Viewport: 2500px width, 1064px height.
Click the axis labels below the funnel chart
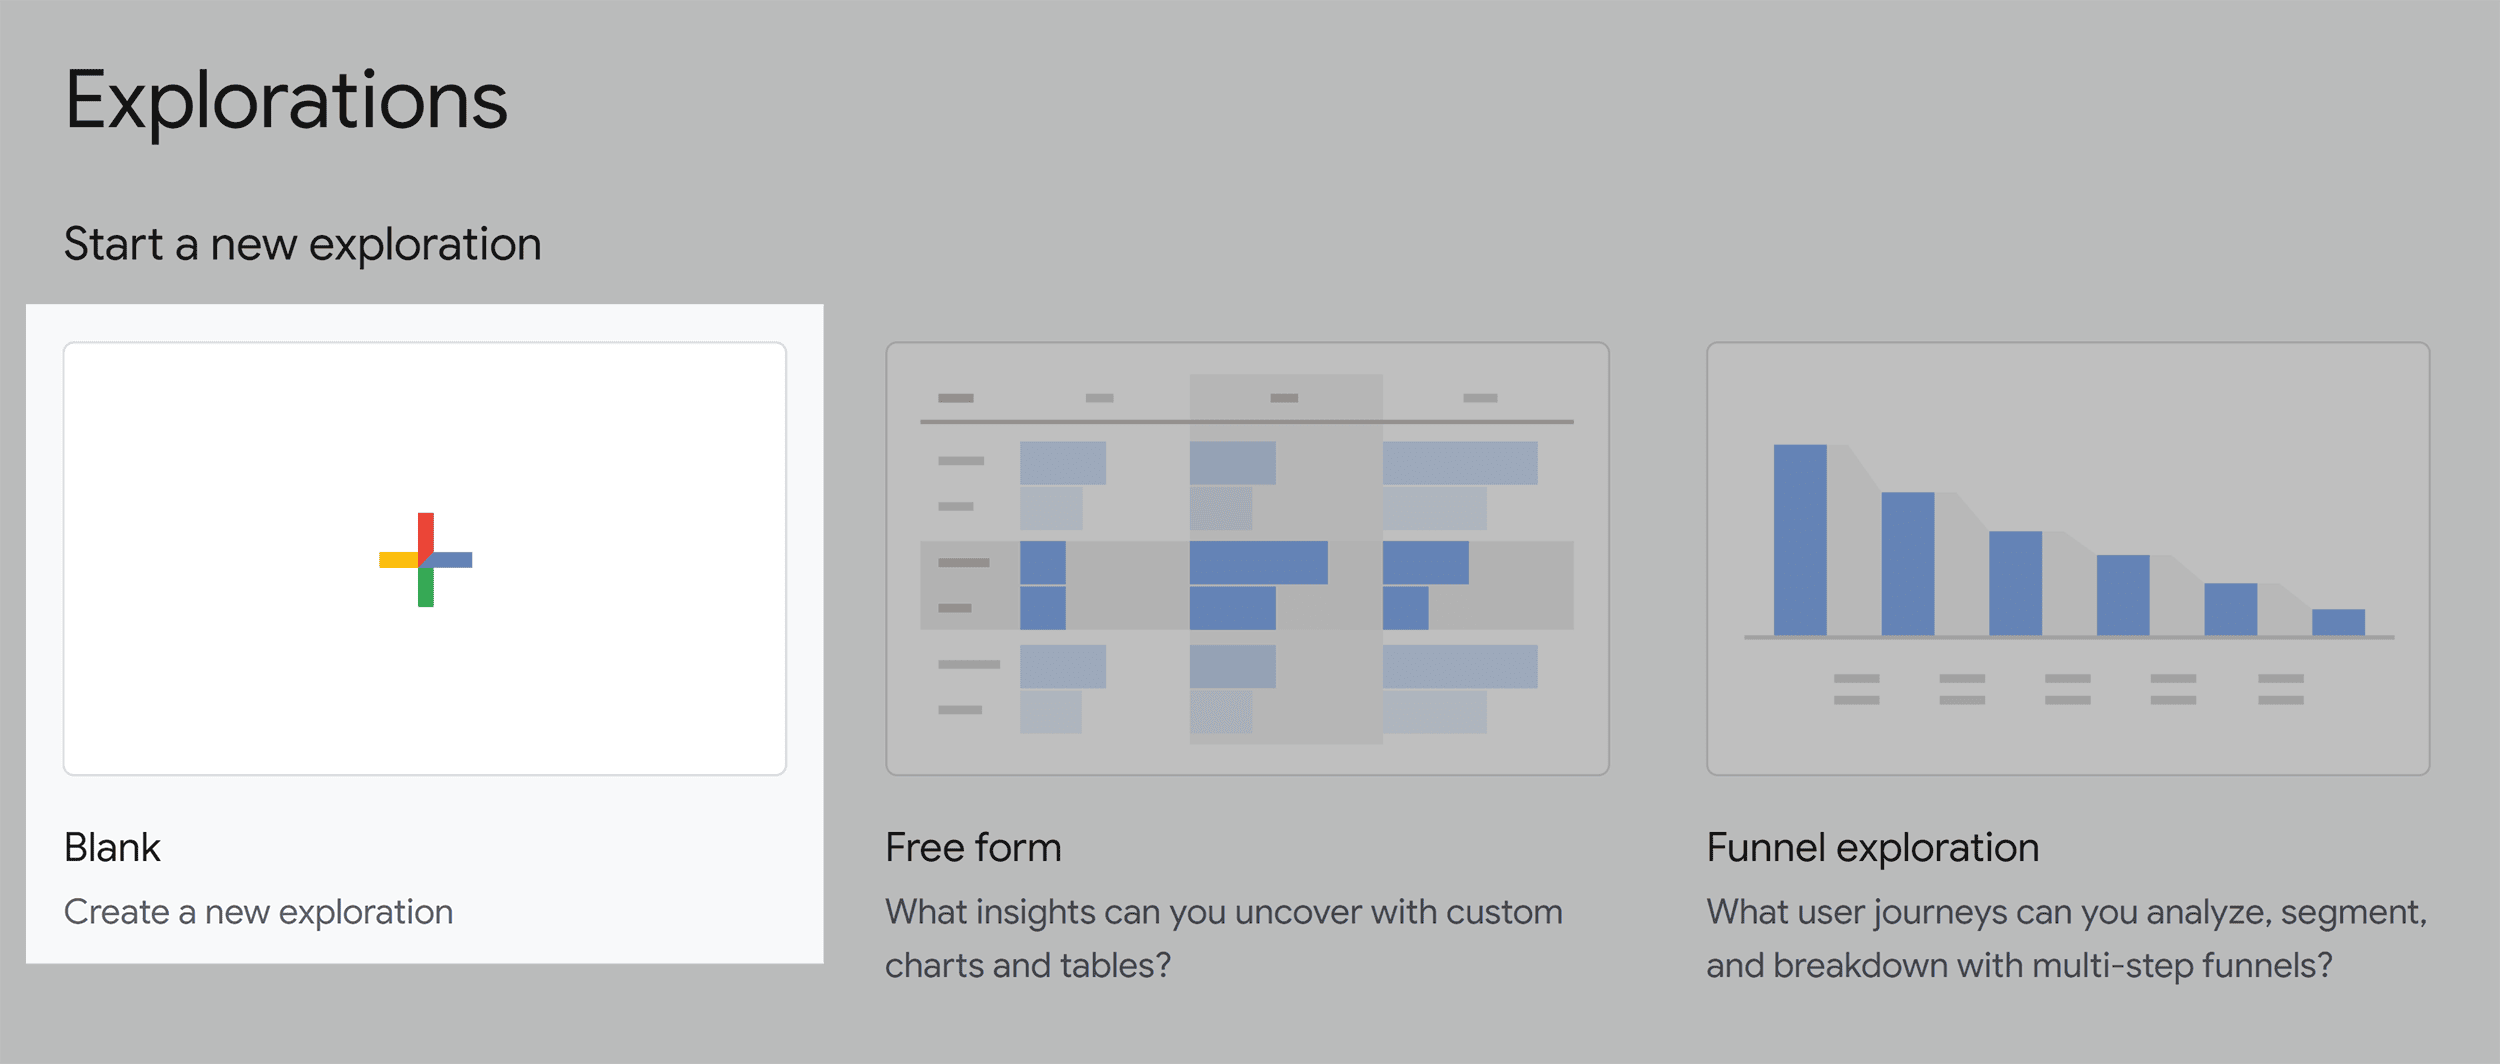click(x=2069, y=689)
